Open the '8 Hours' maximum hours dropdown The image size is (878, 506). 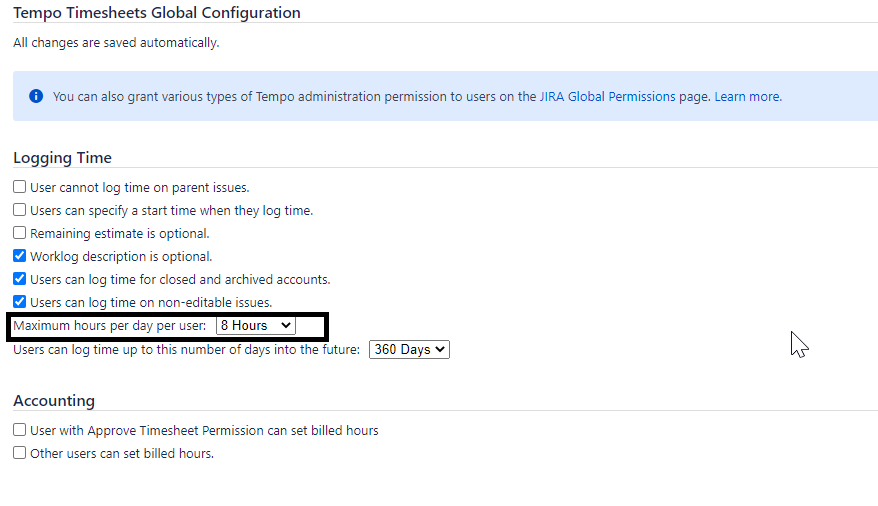point(256,326)
